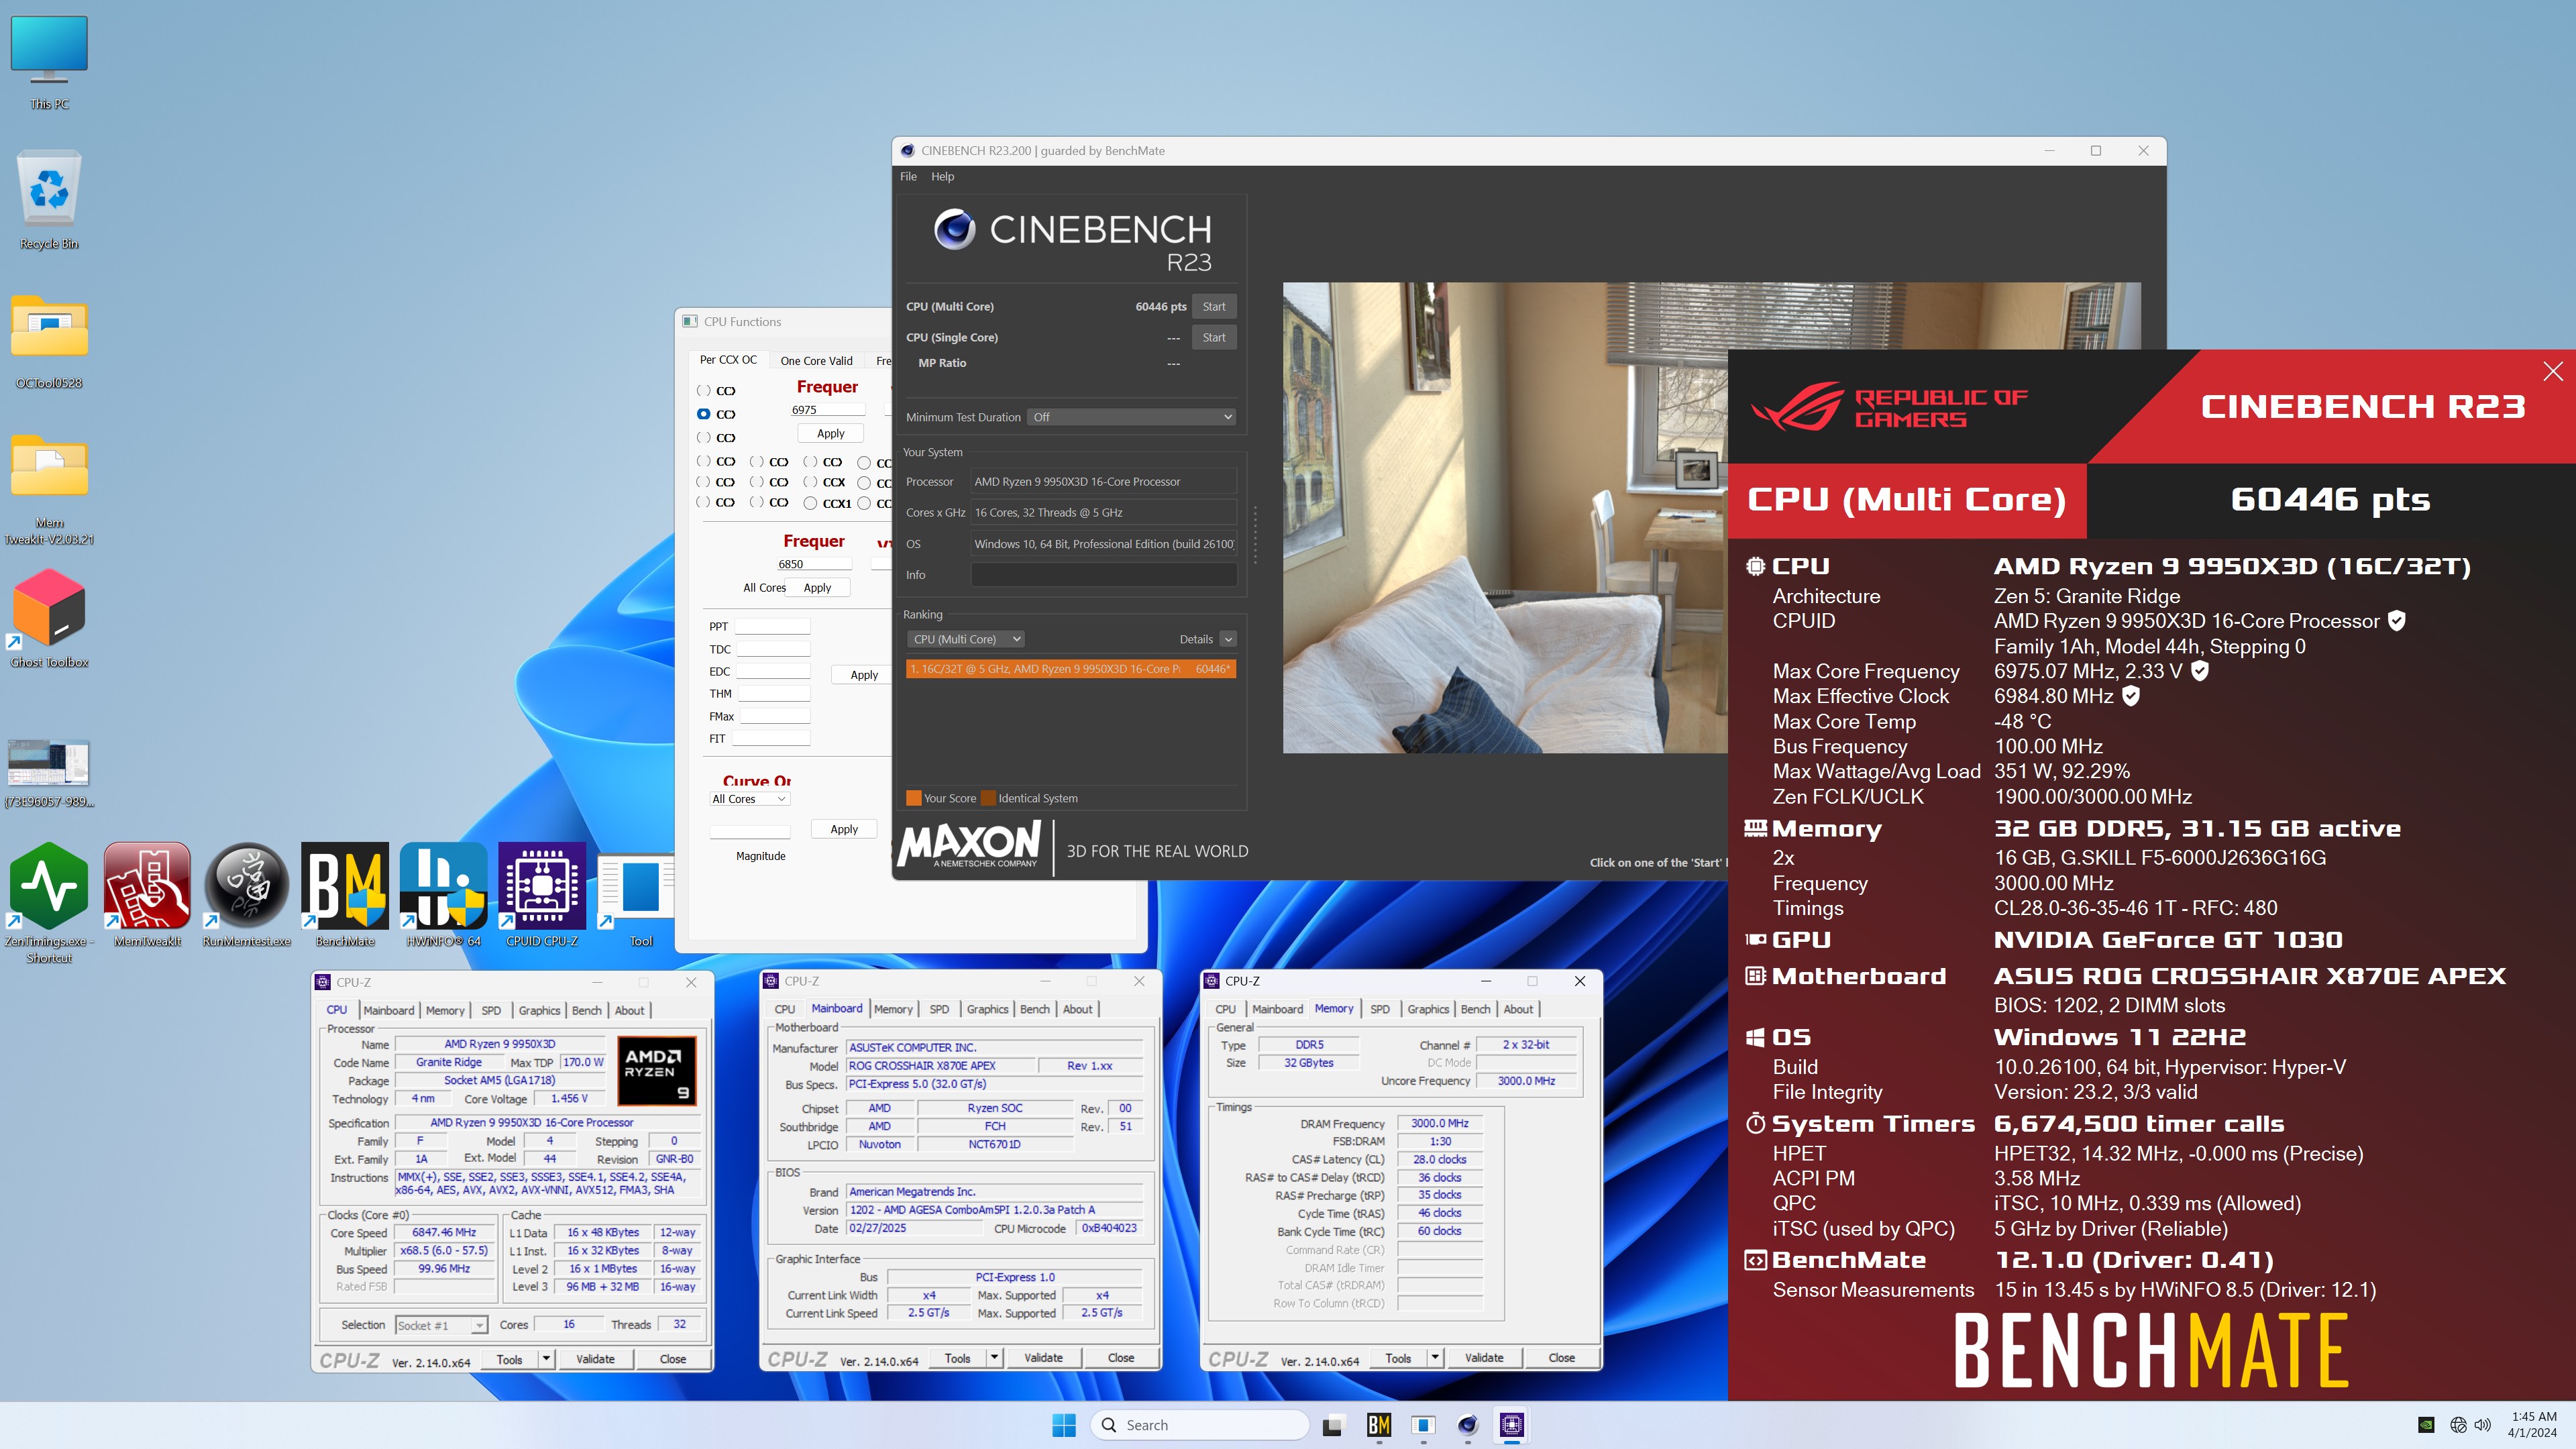Click the verification shield beside CPUID processor name
The width and height of the screenshot is (2576, 1449).
tap(2396, 620)
